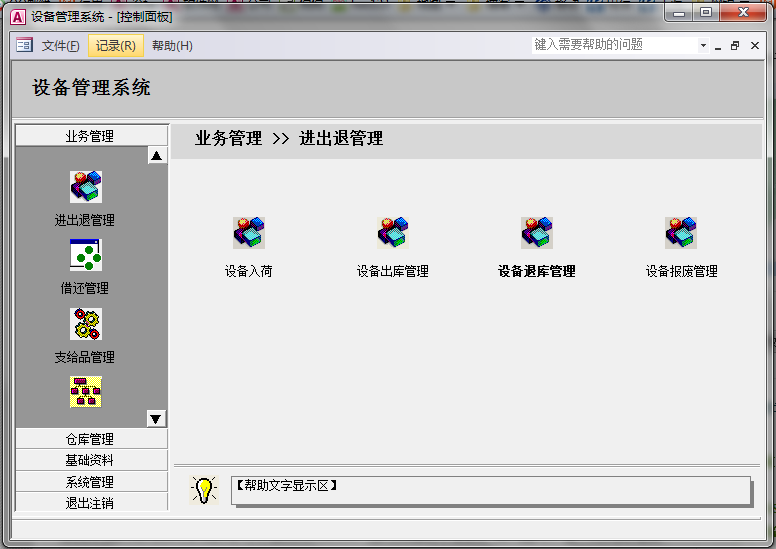Click the 设备出库管理 label
The image size is (776, 549).
[393, 271]
